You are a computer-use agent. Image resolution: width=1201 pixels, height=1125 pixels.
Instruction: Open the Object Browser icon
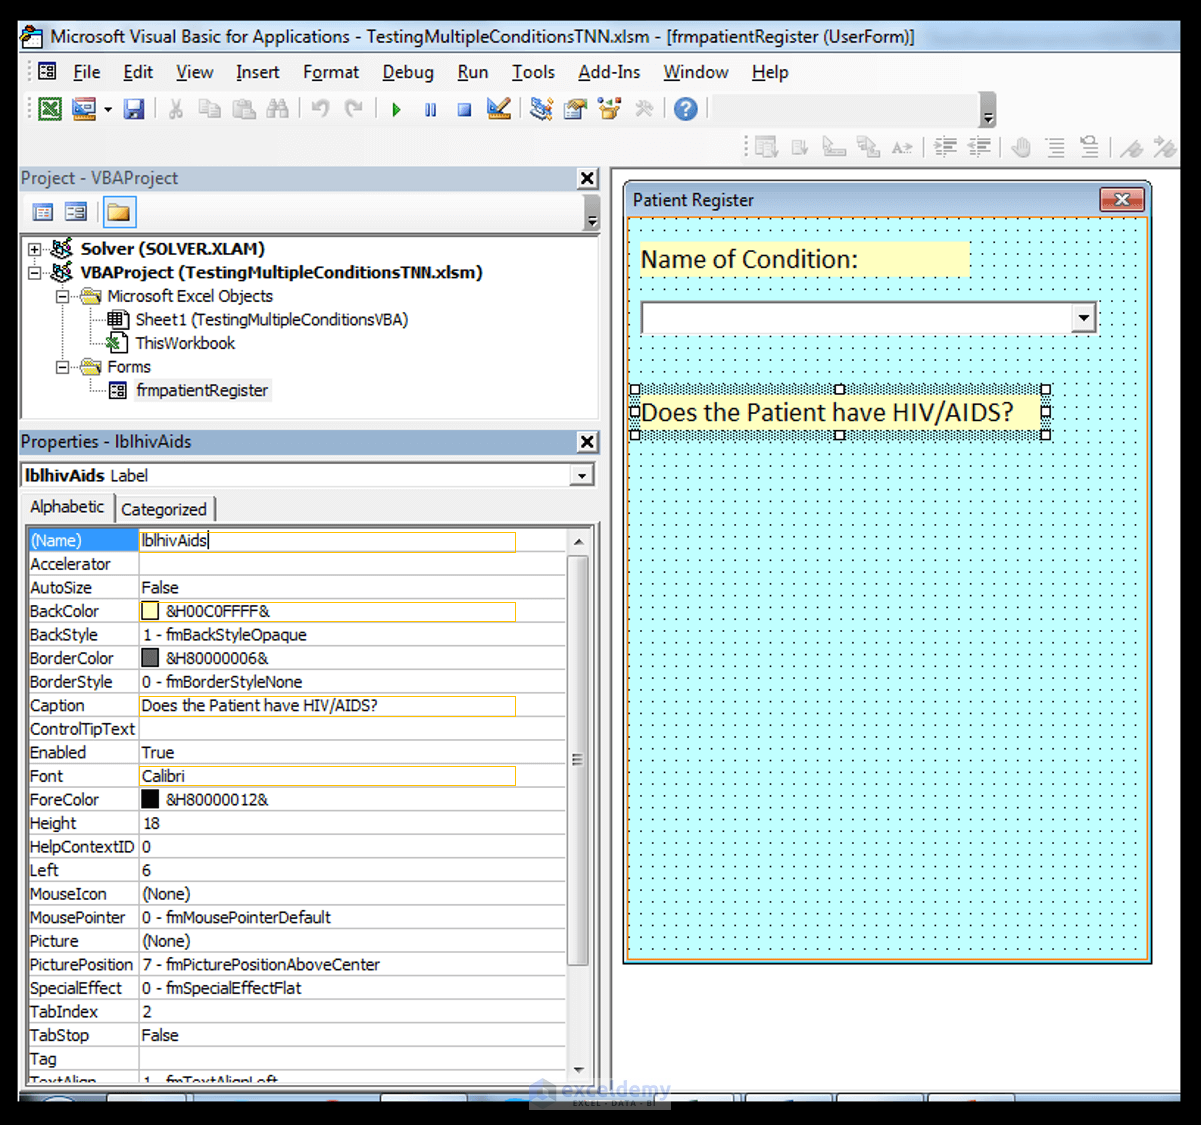[609, 109]
